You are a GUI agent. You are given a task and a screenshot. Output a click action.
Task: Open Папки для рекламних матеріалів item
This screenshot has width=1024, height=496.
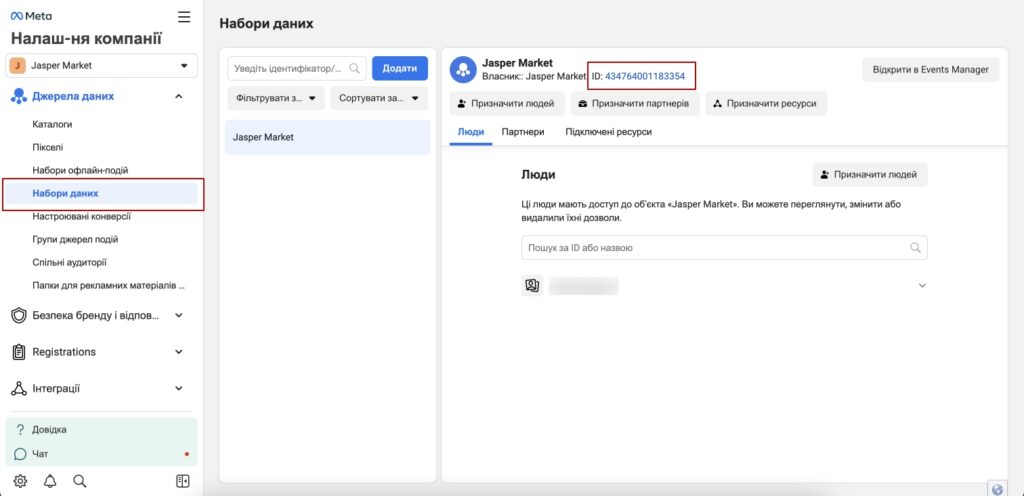pyautogui.click(x=109, y=286)
